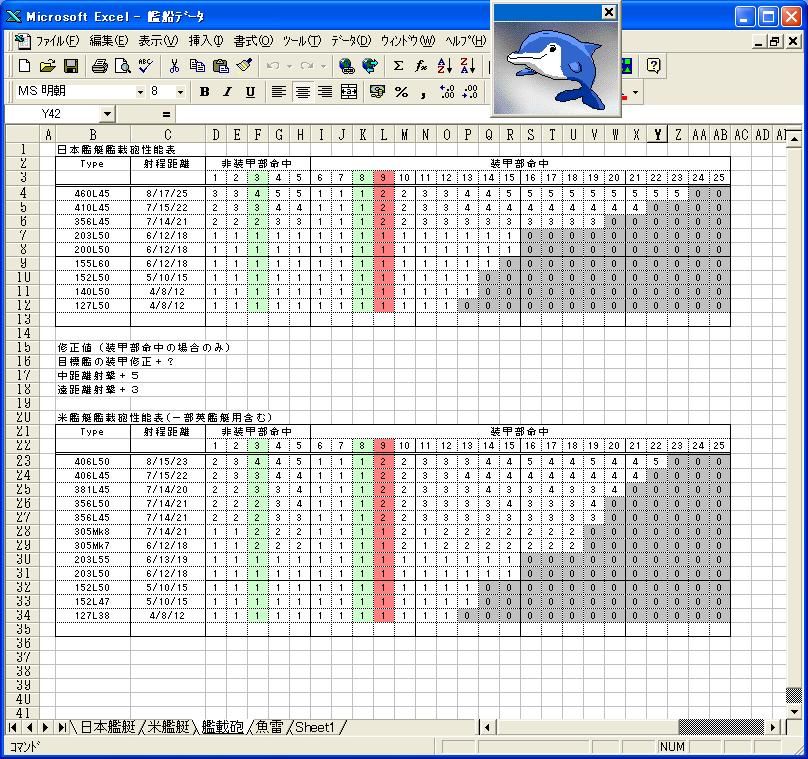Image resolution: width=808 pixels, height=759 pixels.
Task: Merge and center cells icon
Action: click(x=349, y=92)
